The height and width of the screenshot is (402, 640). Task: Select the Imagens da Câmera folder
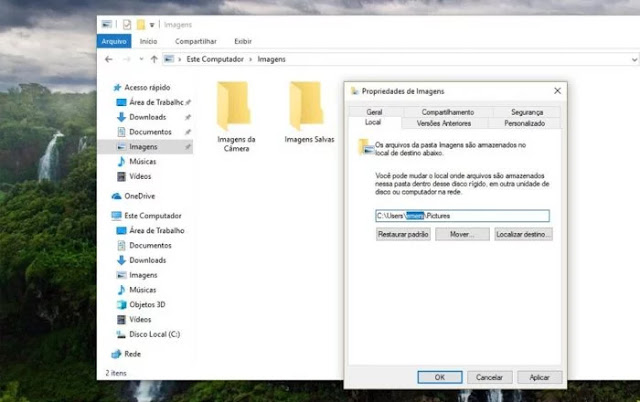[x=236, y=117]
